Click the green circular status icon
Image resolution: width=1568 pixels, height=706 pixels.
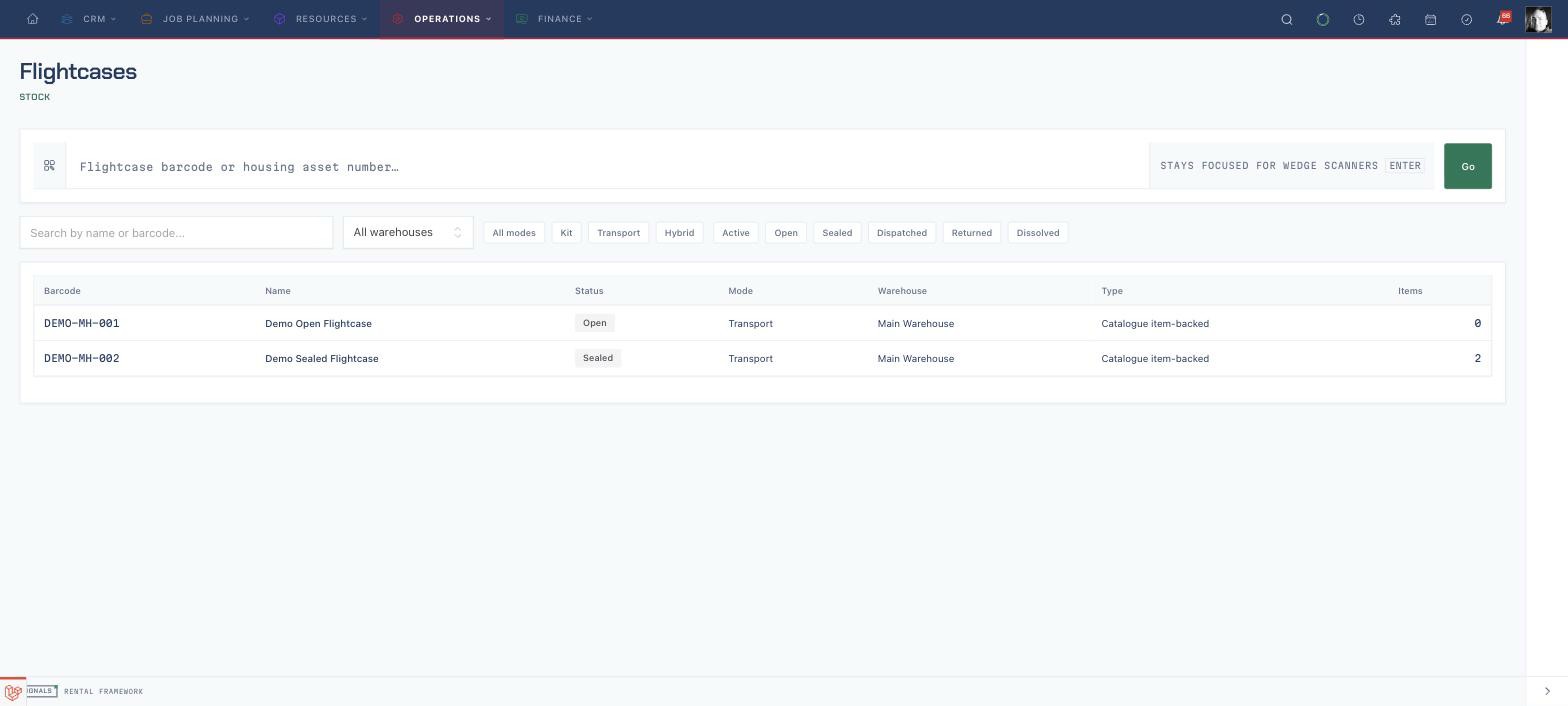click(1323, 19)
